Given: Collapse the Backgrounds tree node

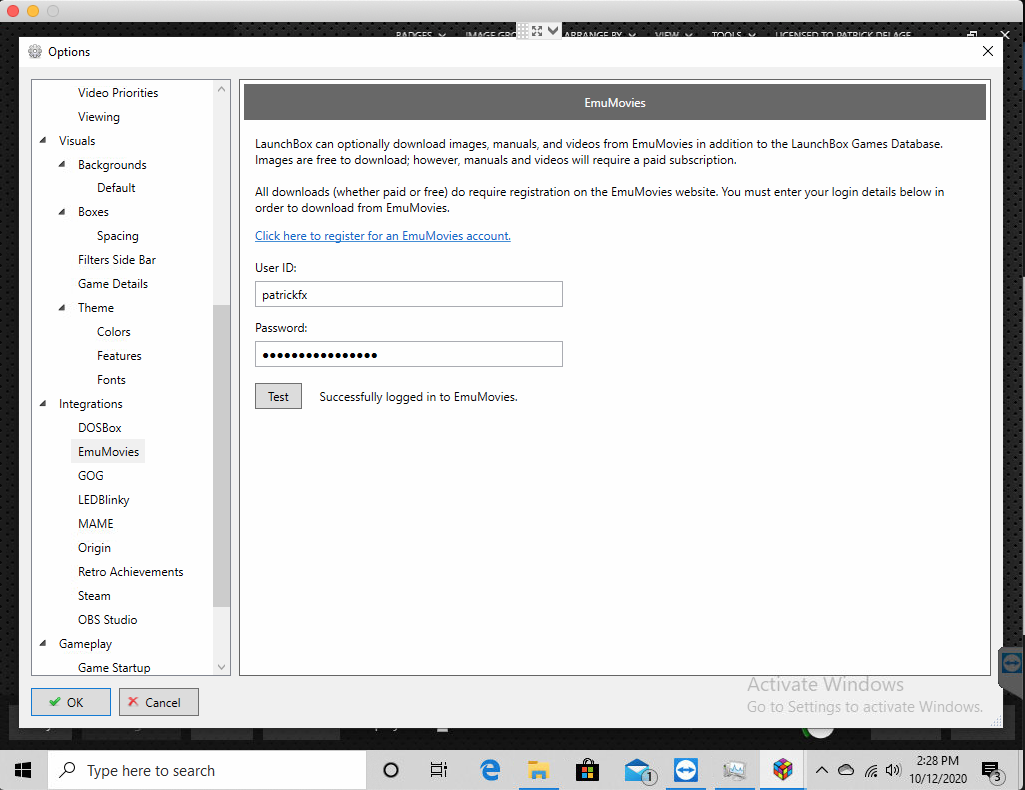Looking at the screenshot, I should 62,165.
